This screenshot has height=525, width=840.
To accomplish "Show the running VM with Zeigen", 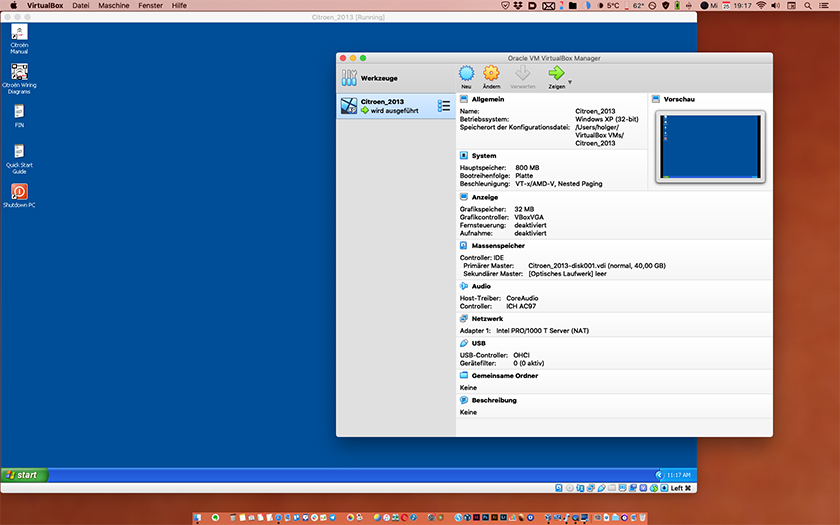I will click(x=557, y=77).
